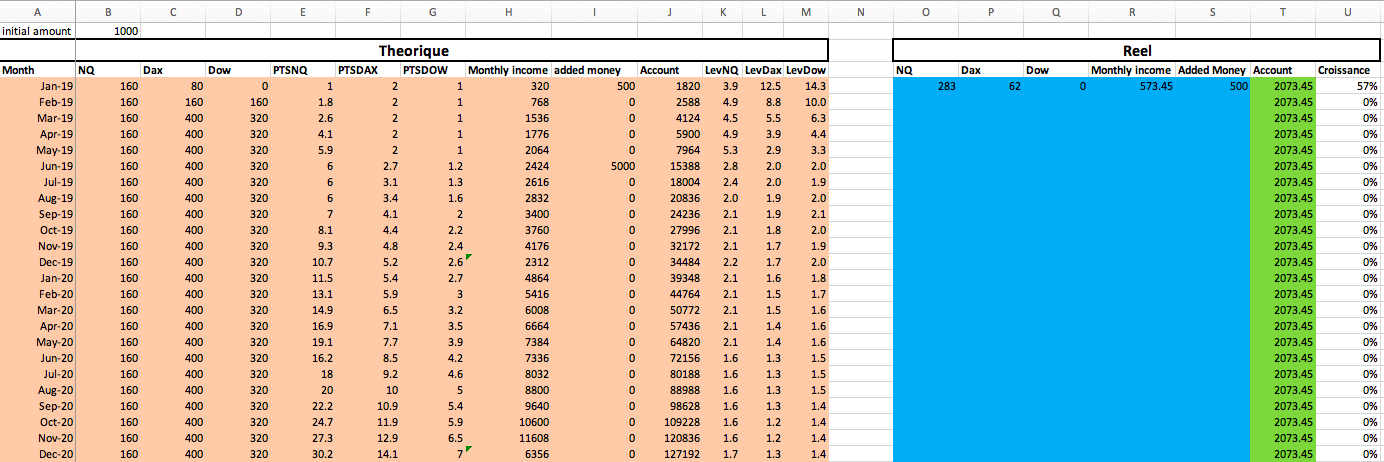Select the Theorique merged title cell
The image size is (1384, 462).
[414, 50]
